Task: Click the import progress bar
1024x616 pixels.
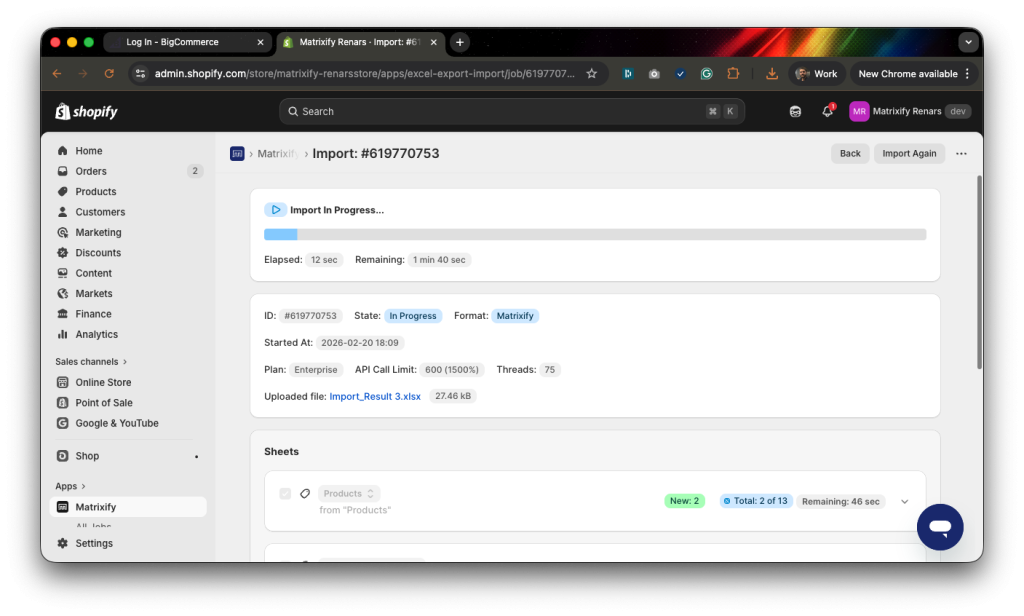Action: click(x=595, y=233)
